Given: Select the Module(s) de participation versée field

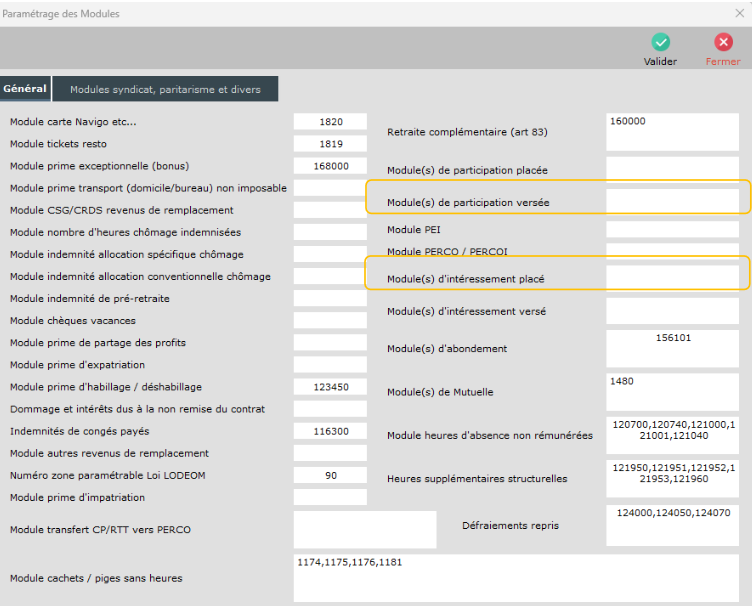Looking at the screenshot, I should (672, 201).
